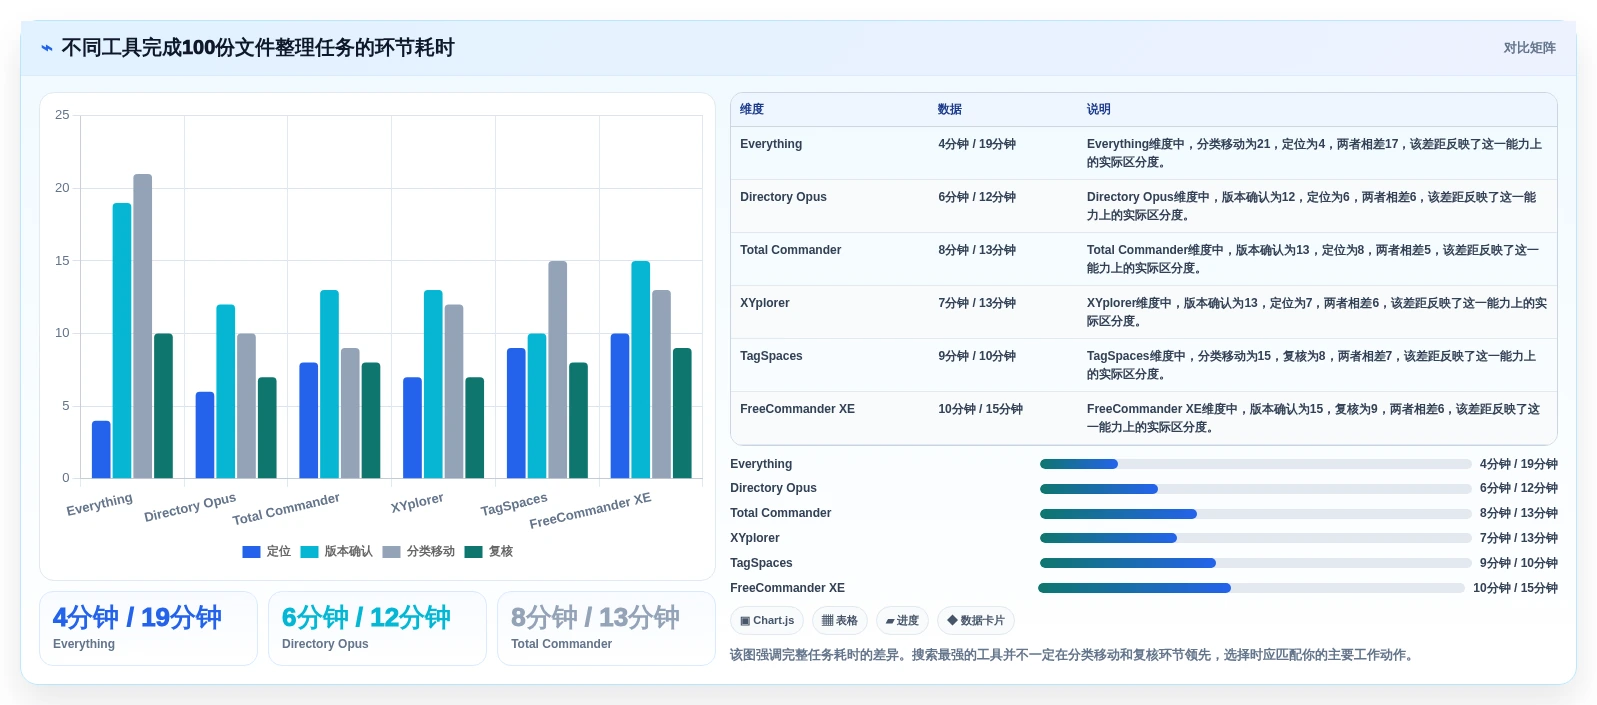1597x705 pixels.
Task: Click the Directory Opus progress bar
Action: [x=1255, y=489]
